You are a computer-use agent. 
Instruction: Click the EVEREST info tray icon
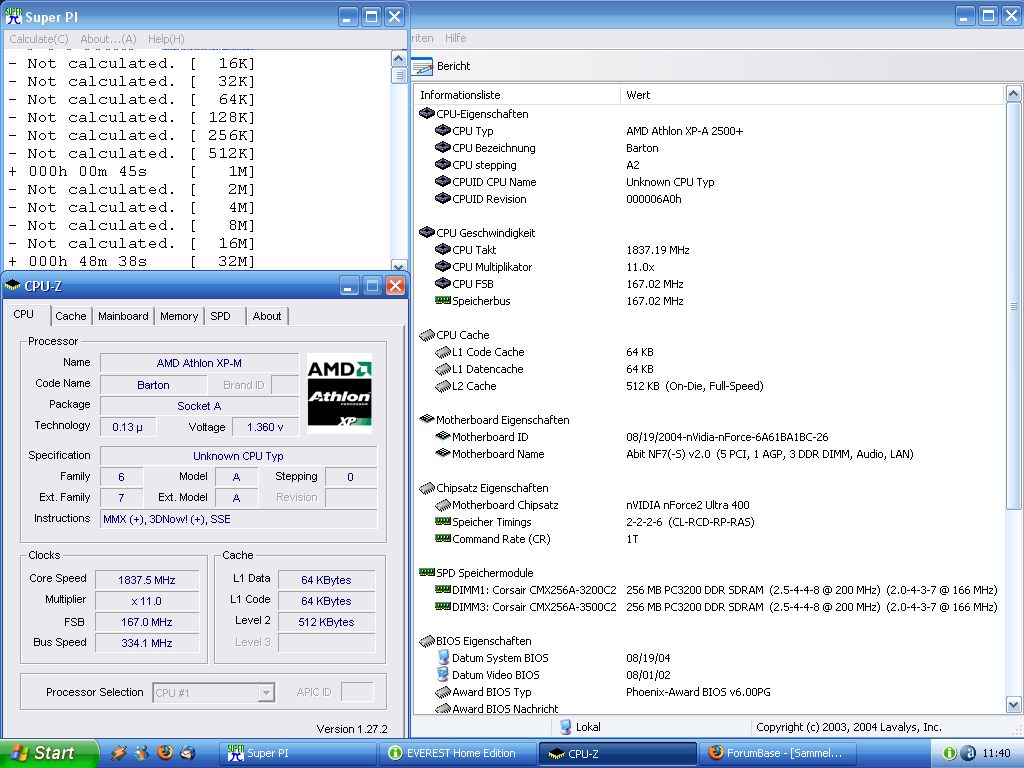pyautogui.click(x=950, y=753)
